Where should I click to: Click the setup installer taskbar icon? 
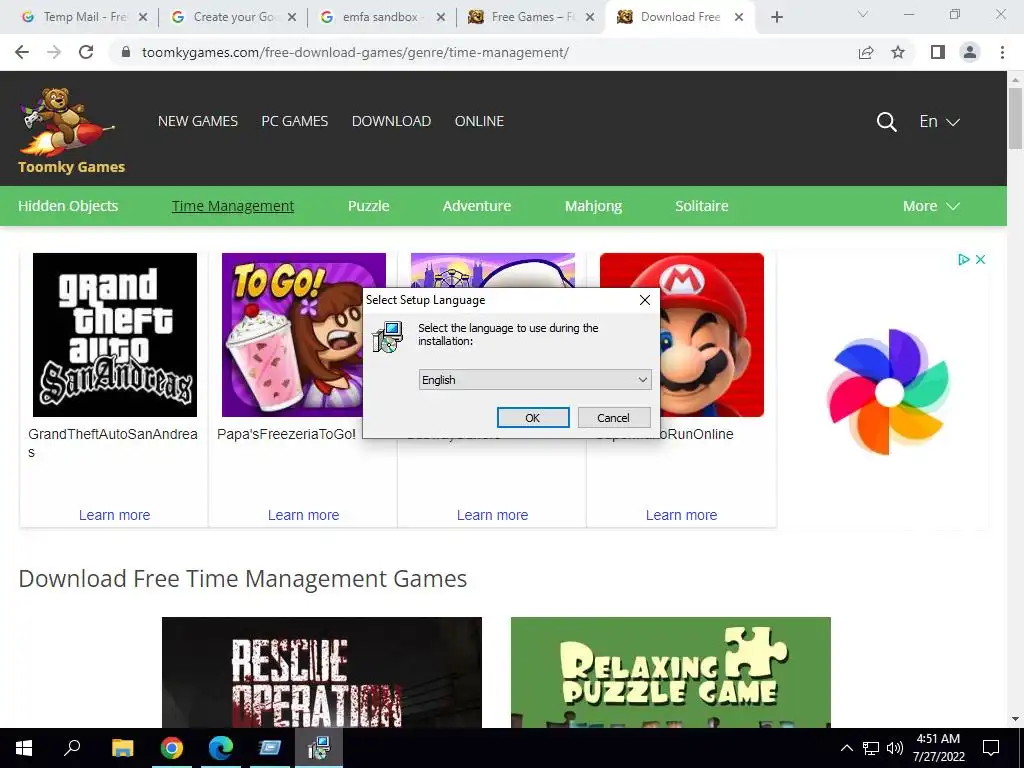[319, 748]
